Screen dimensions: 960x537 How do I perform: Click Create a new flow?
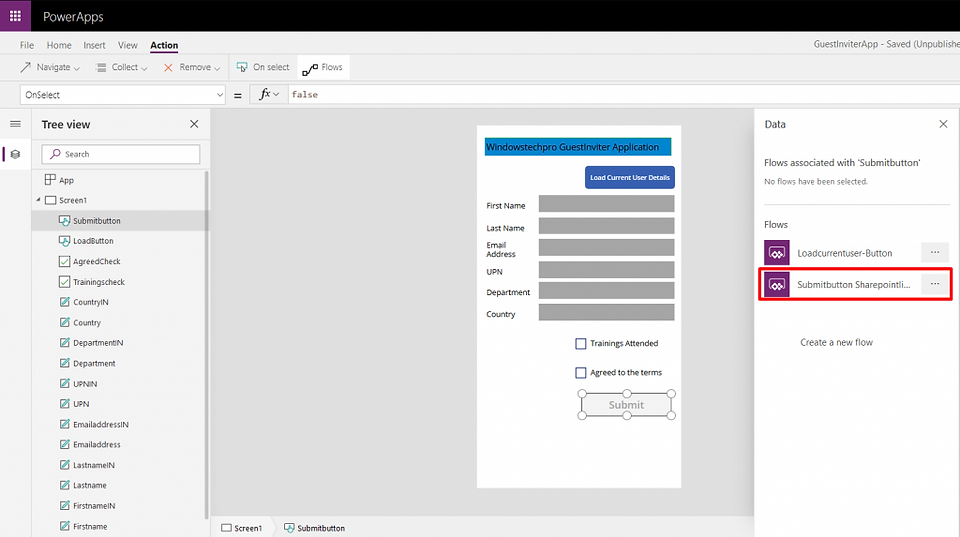(836, 342)
